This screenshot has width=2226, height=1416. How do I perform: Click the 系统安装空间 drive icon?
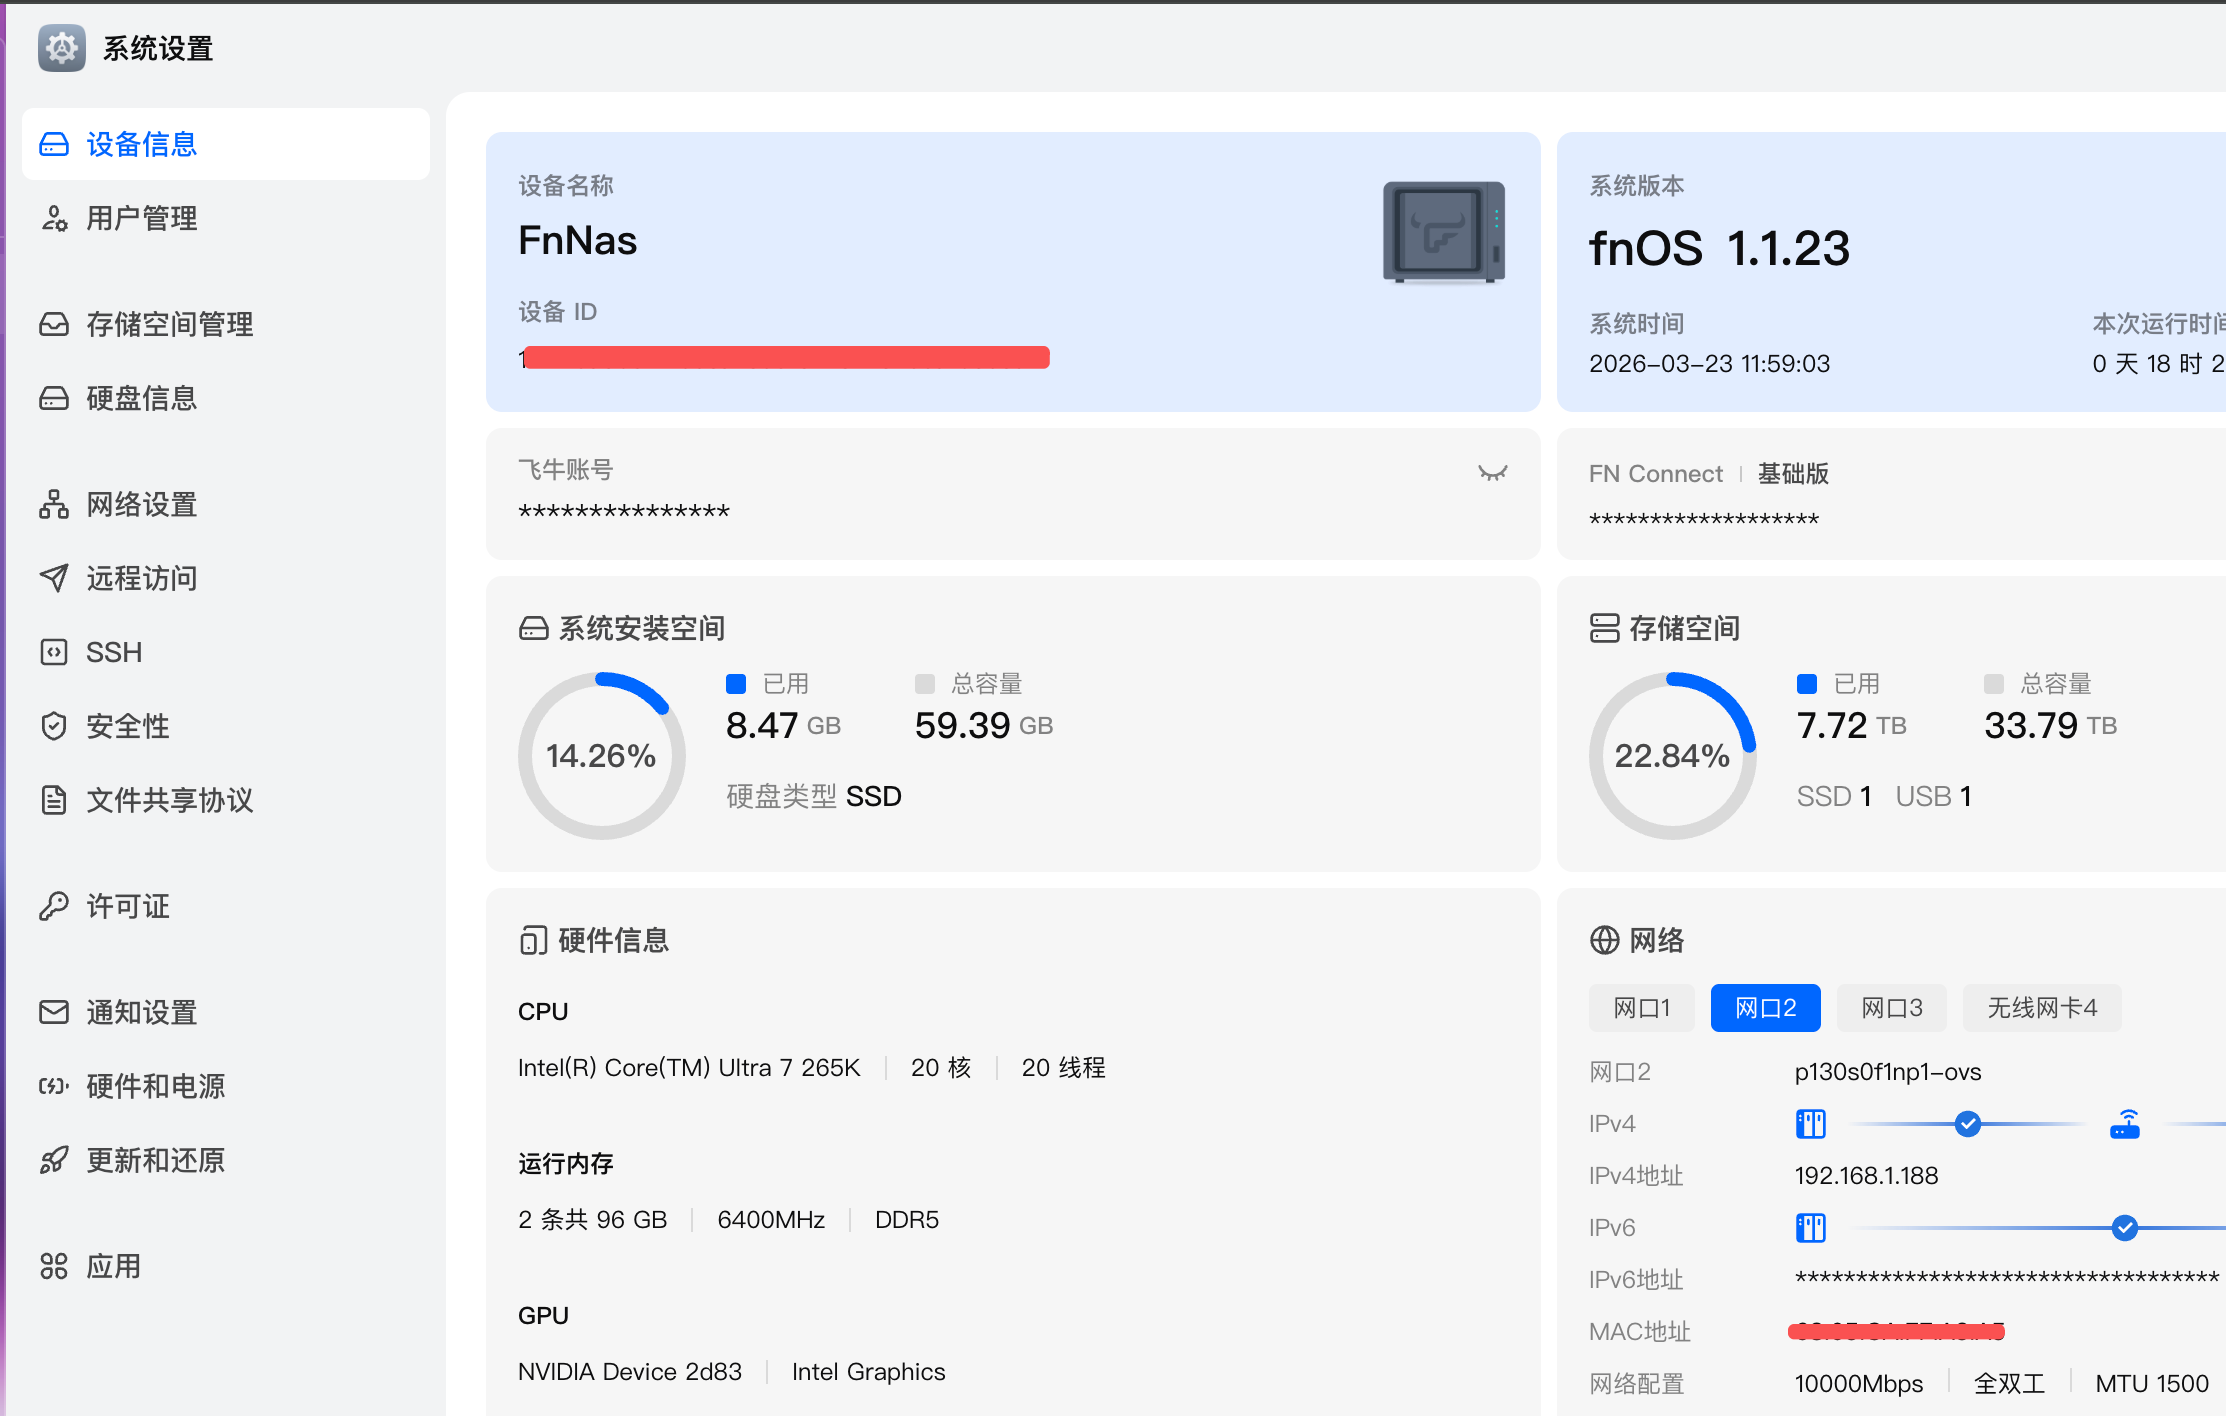(x=534, y=628)
